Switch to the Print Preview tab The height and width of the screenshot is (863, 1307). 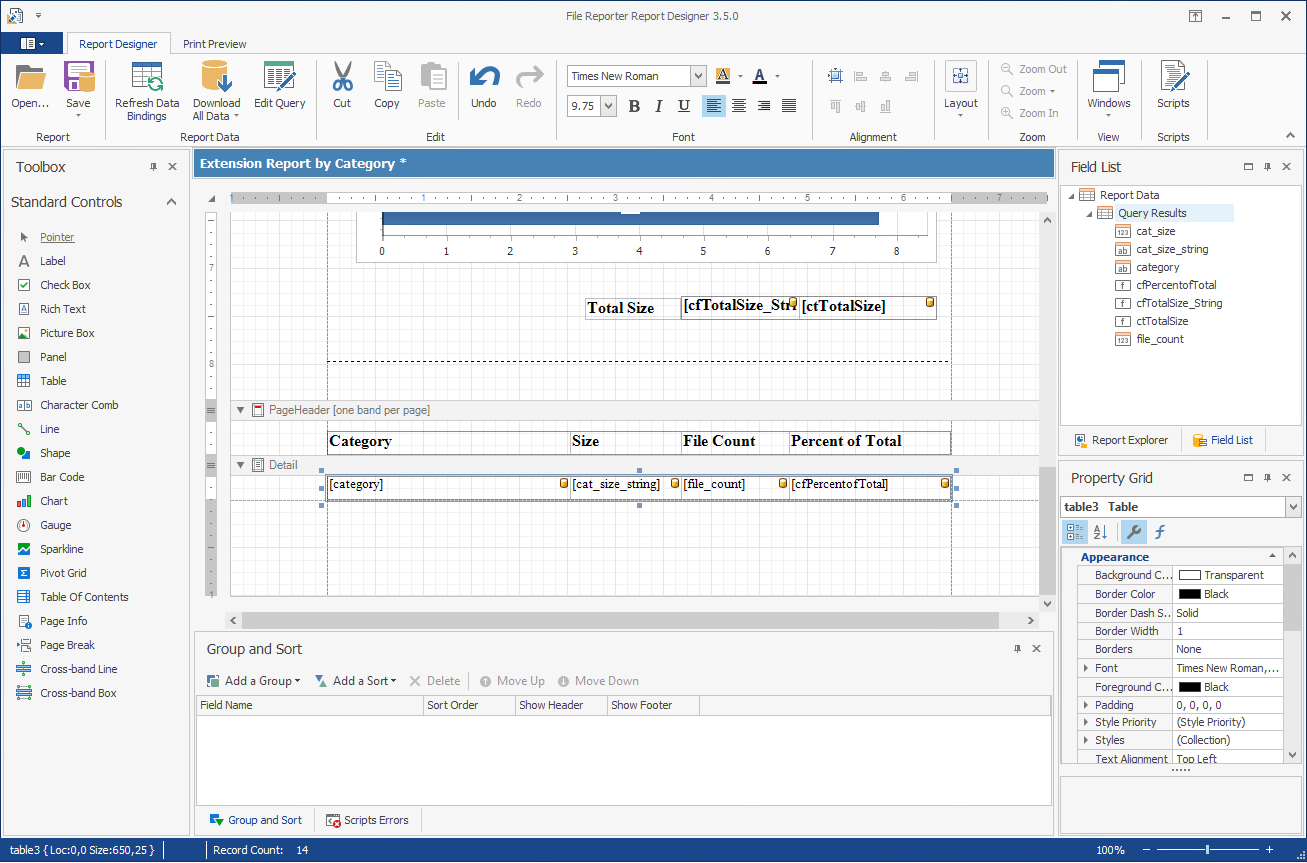tap(214, 43)
